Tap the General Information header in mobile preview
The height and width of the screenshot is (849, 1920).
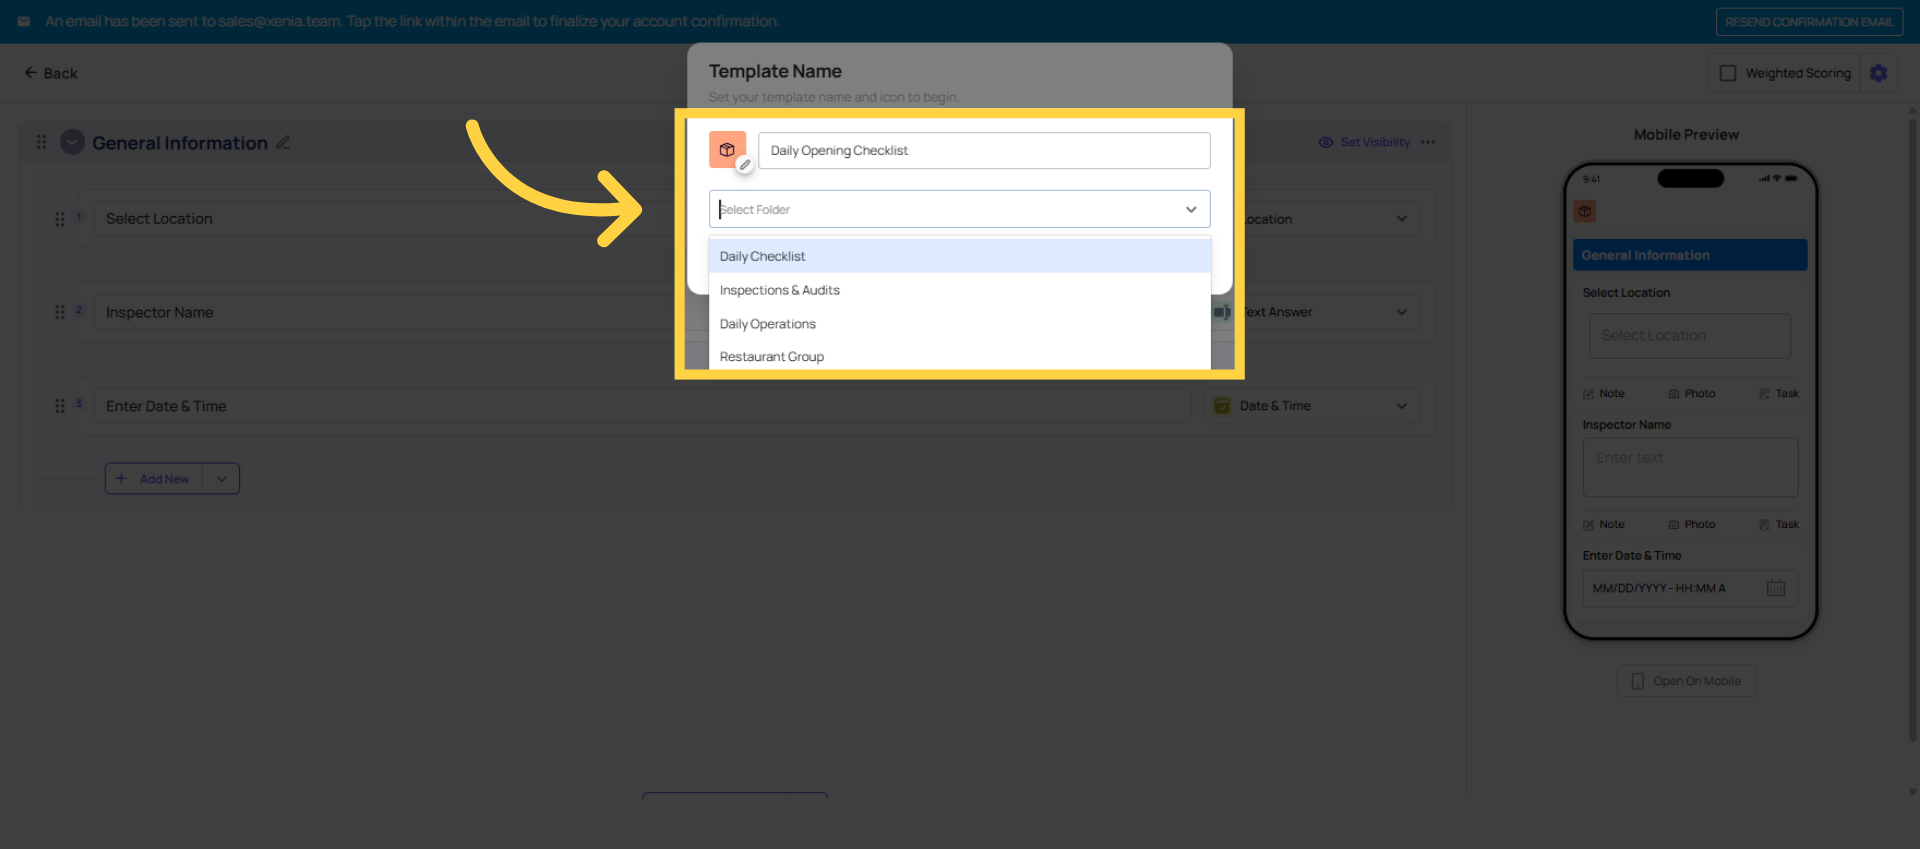pyautogui.click(x=1690, y=255)
